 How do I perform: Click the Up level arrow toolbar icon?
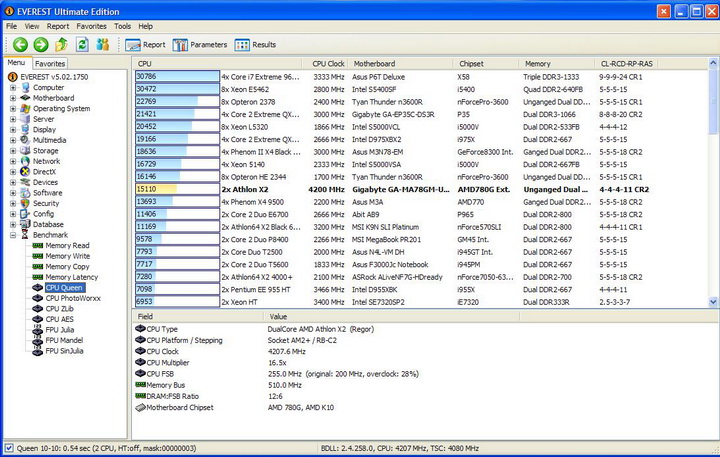coord(62,45)
